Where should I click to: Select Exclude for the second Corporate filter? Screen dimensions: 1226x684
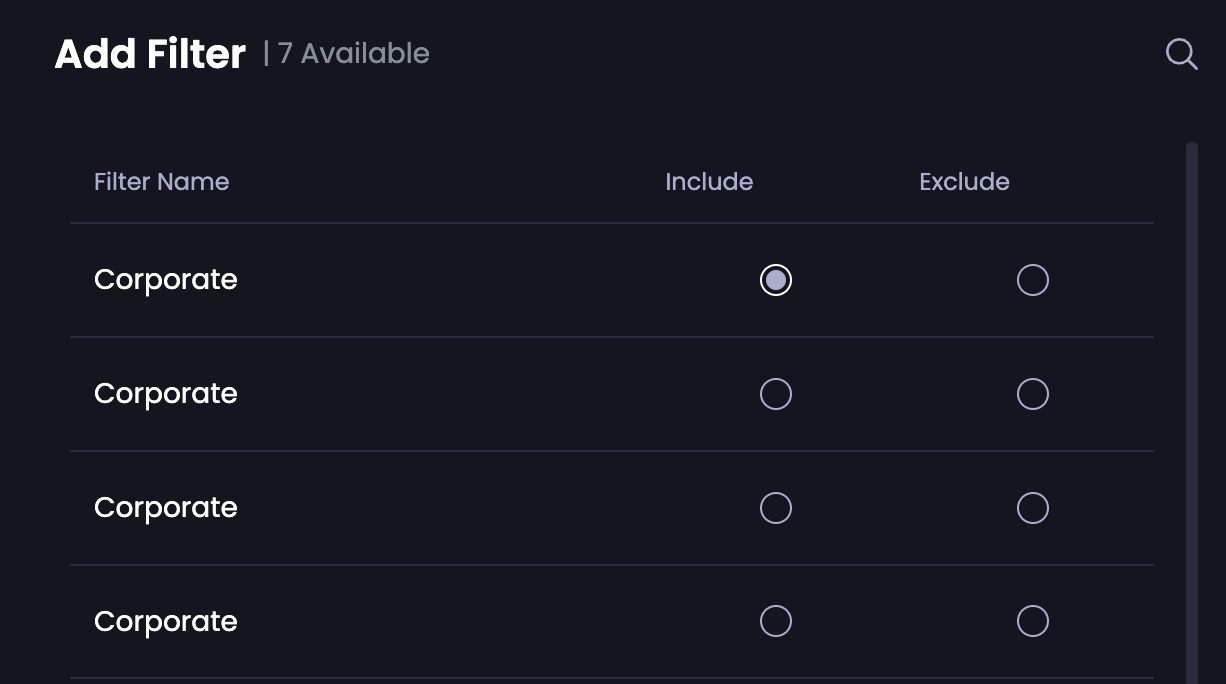click(x=1032, y=394)
